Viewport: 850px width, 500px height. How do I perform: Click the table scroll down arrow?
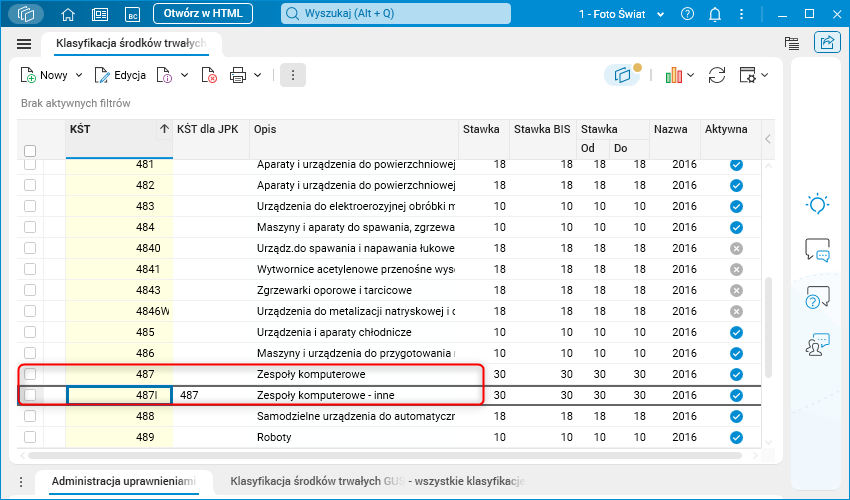pyautogui.click(x=769, y=443)
